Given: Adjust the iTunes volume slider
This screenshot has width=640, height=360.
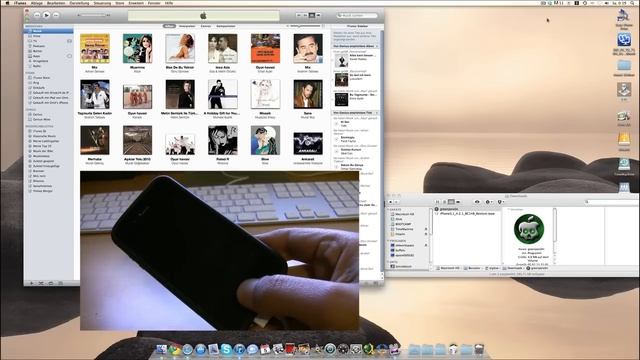Looking at the screenshot, I should (93, 15).
